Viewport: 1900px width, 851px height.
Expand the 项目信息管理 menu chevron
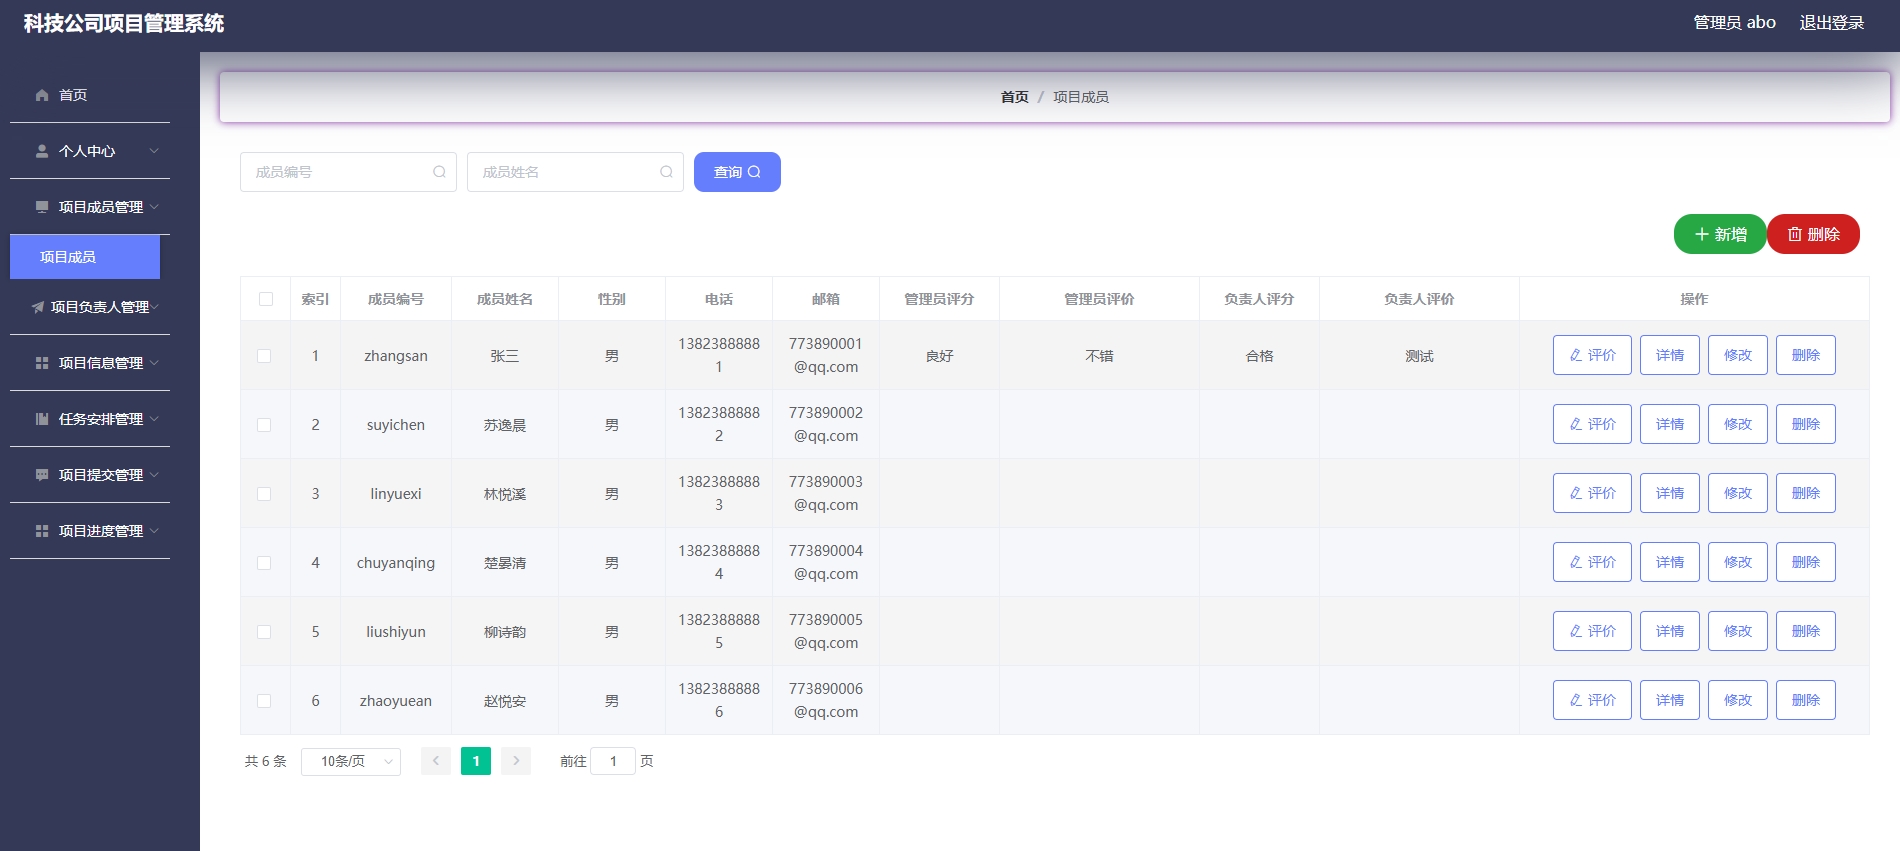[x=154, y=363]
